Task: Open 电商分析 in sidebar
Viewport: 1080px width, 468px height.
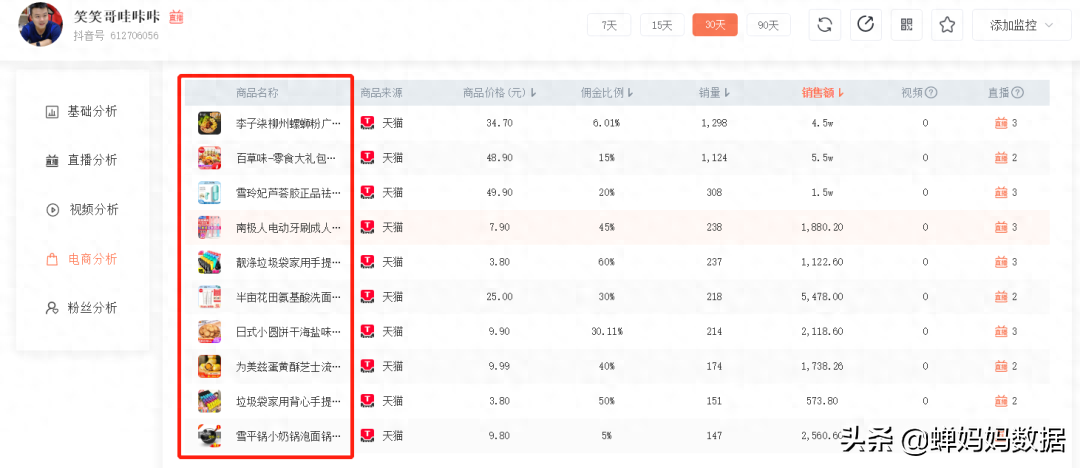Action: pyautogui.click(x=82, y=259)
